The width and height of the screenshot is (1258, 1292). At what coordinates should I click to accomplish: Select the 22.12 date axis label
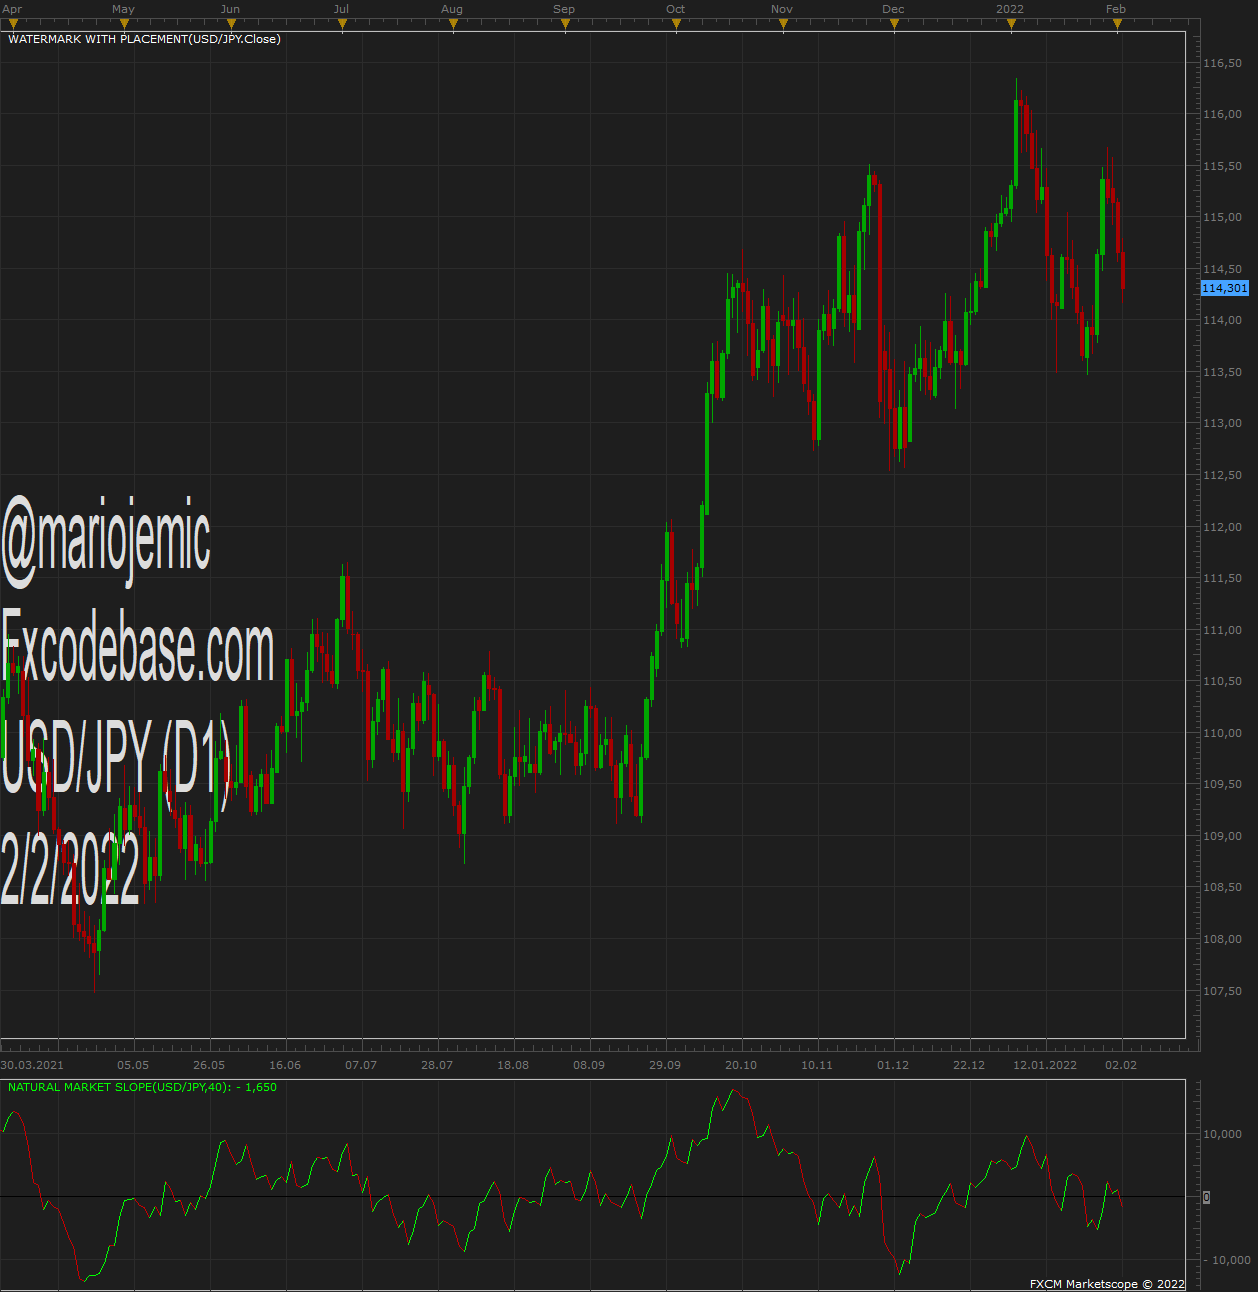point(969,1065)
